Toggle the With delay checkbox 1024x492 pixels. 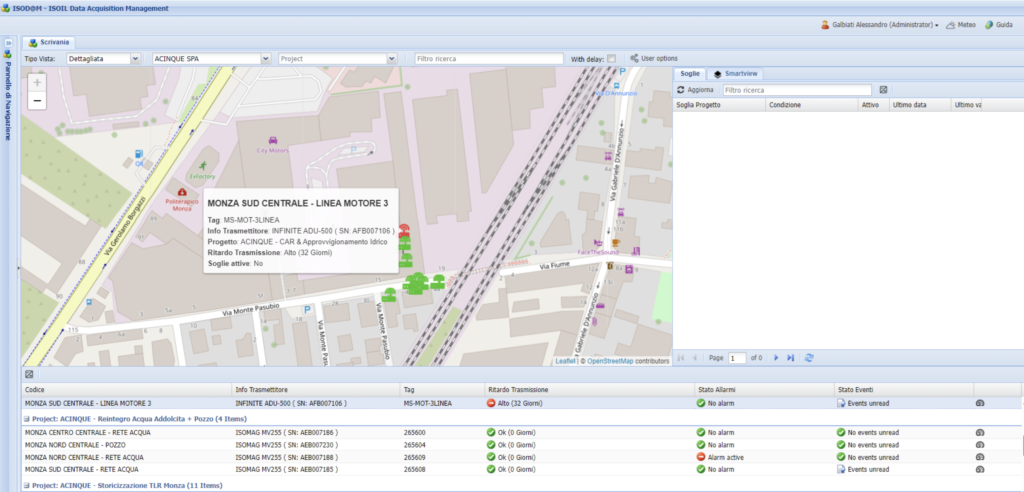pos(612,59)
